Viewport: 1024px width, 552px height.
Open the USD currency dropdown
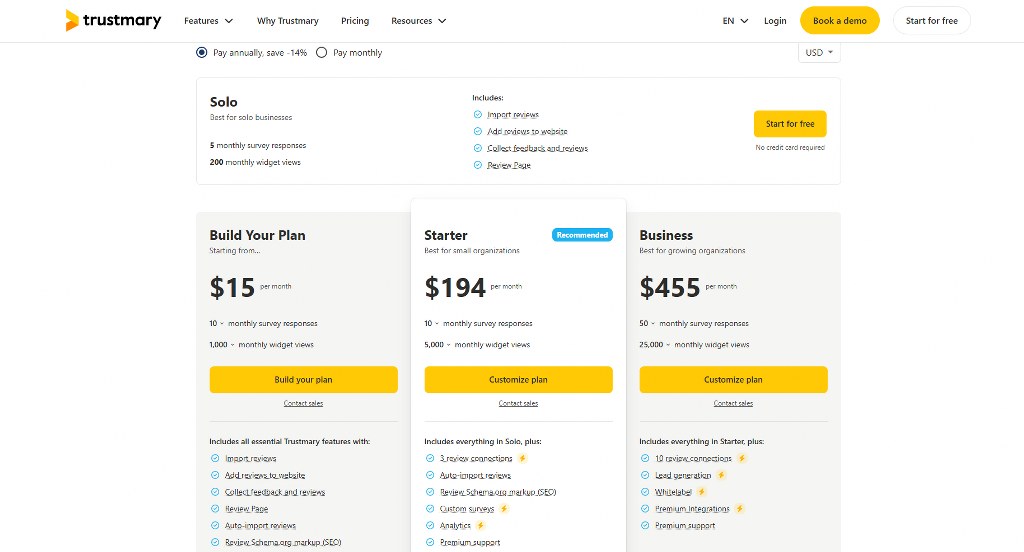click(819, 52)
